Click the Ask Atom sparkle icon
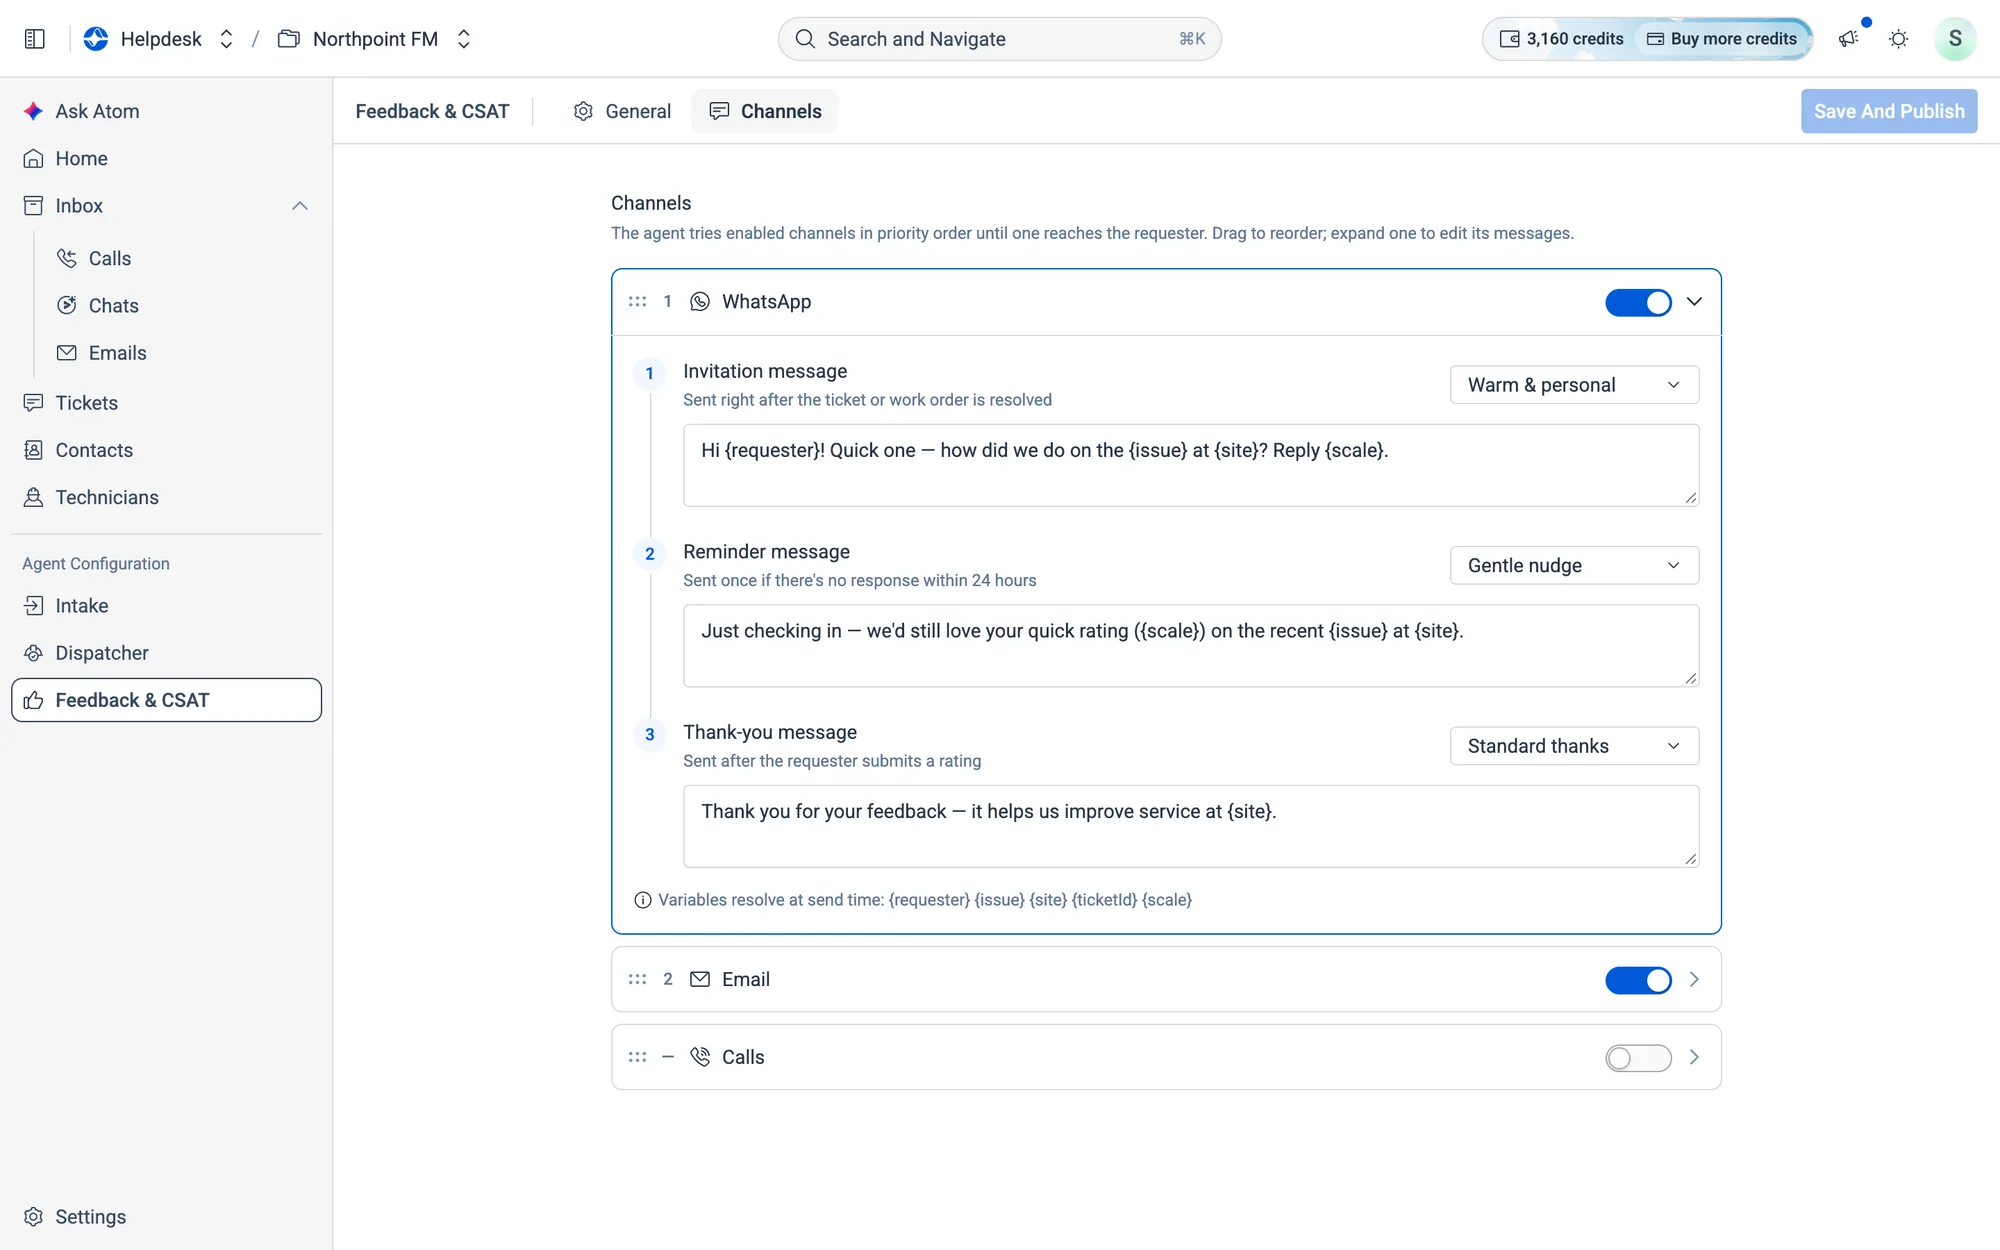 click(33, 111)
